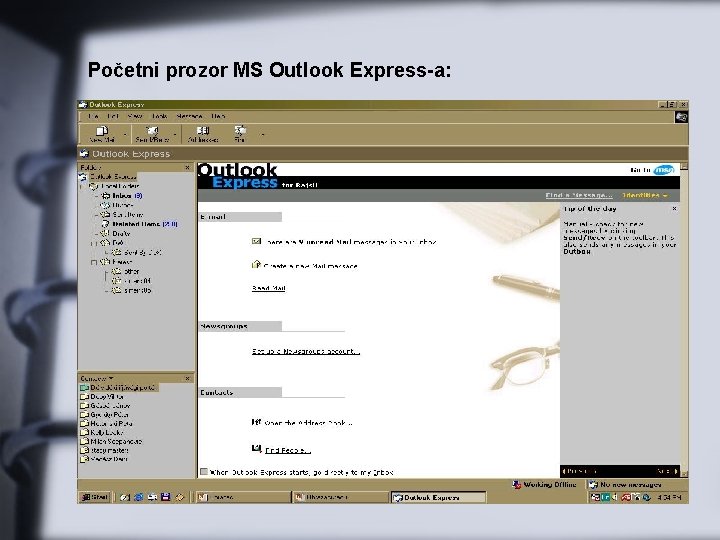Select Outlook Express root in folder tree
The width and height of the screenshot is (720, 540).
click(113, 177)
